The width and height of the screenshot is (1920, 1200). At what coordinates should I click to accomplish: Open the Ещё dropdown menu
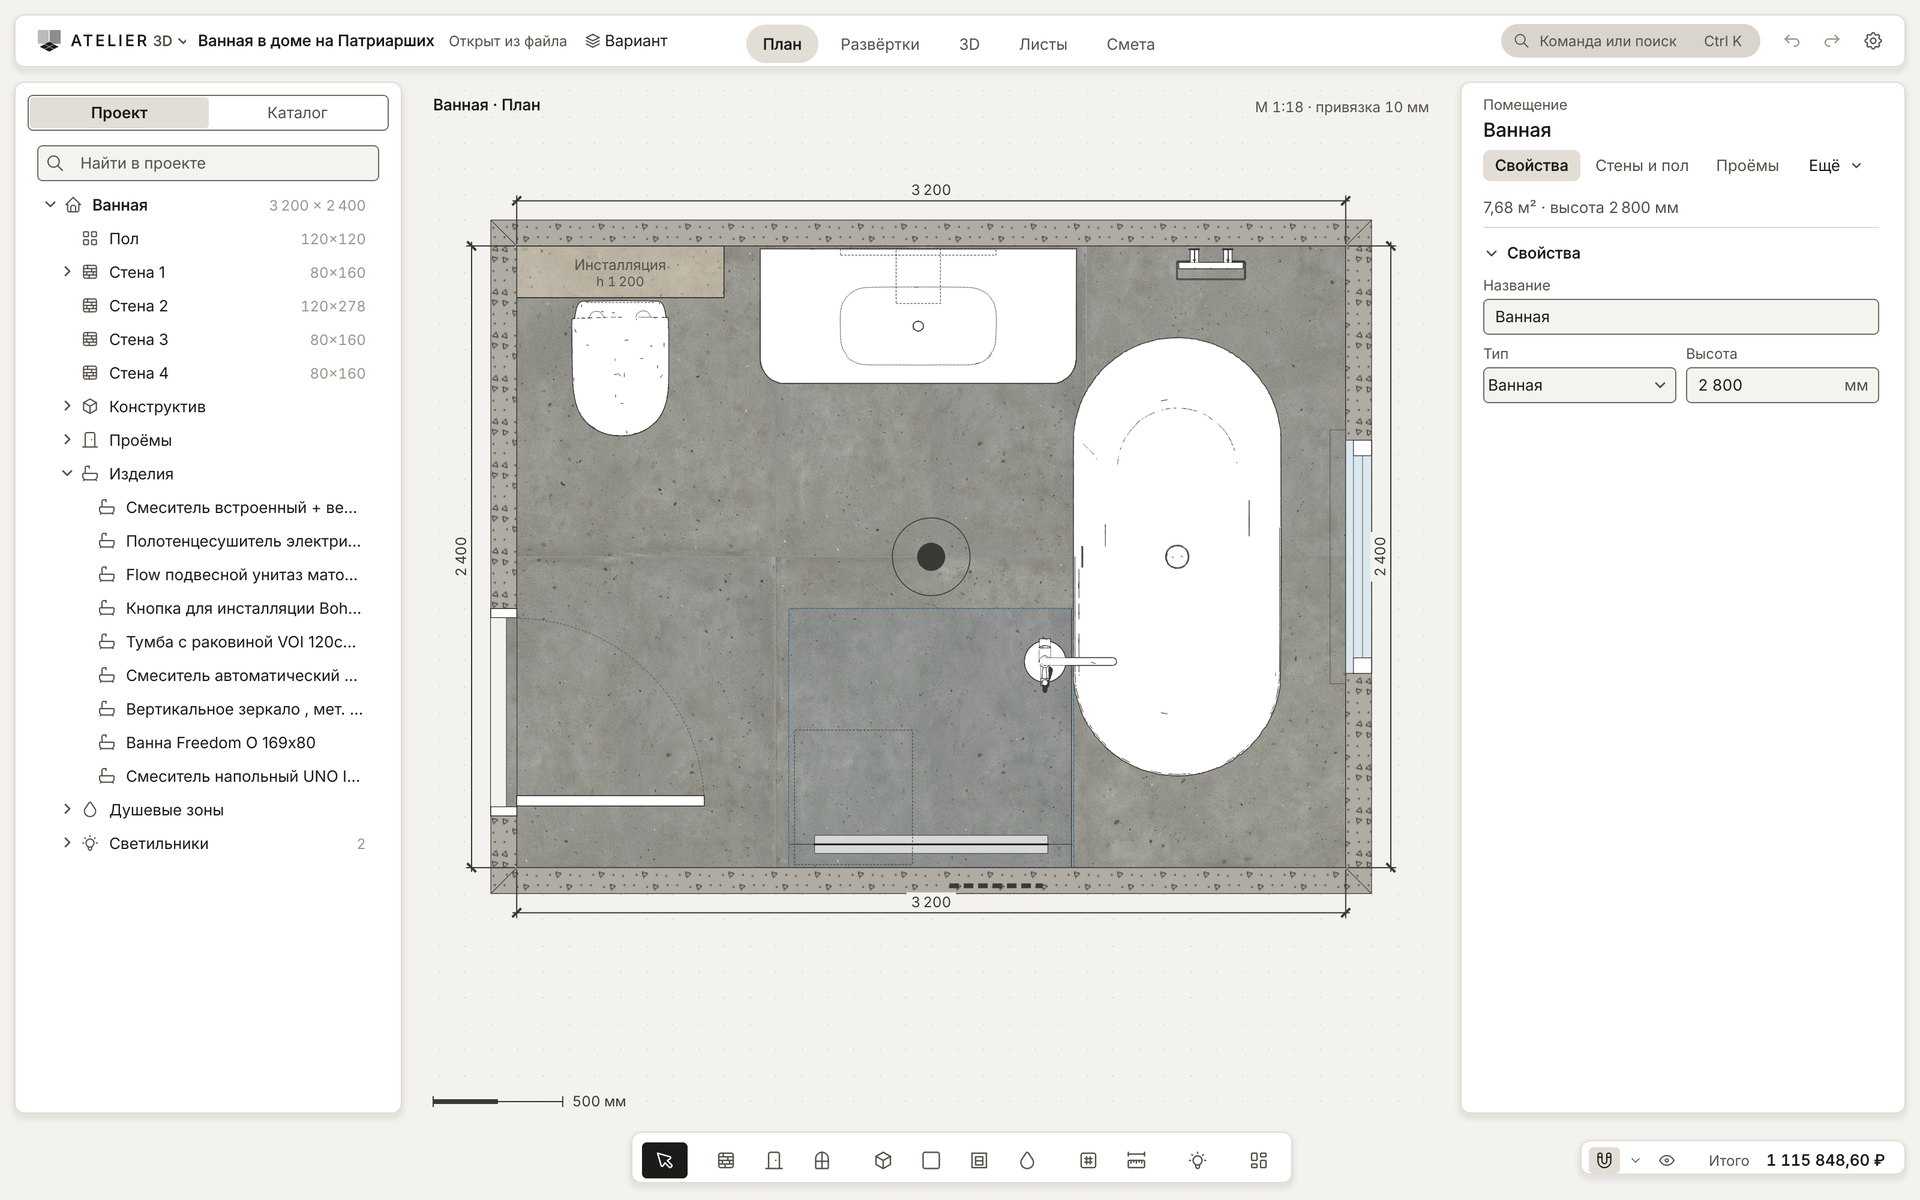coord(1835,166)
